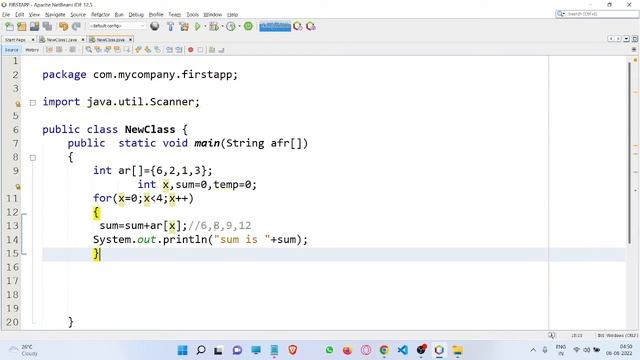Click hint lightbulb beside import line
This screenshot has width=640, height=360.
pos(18,104)
